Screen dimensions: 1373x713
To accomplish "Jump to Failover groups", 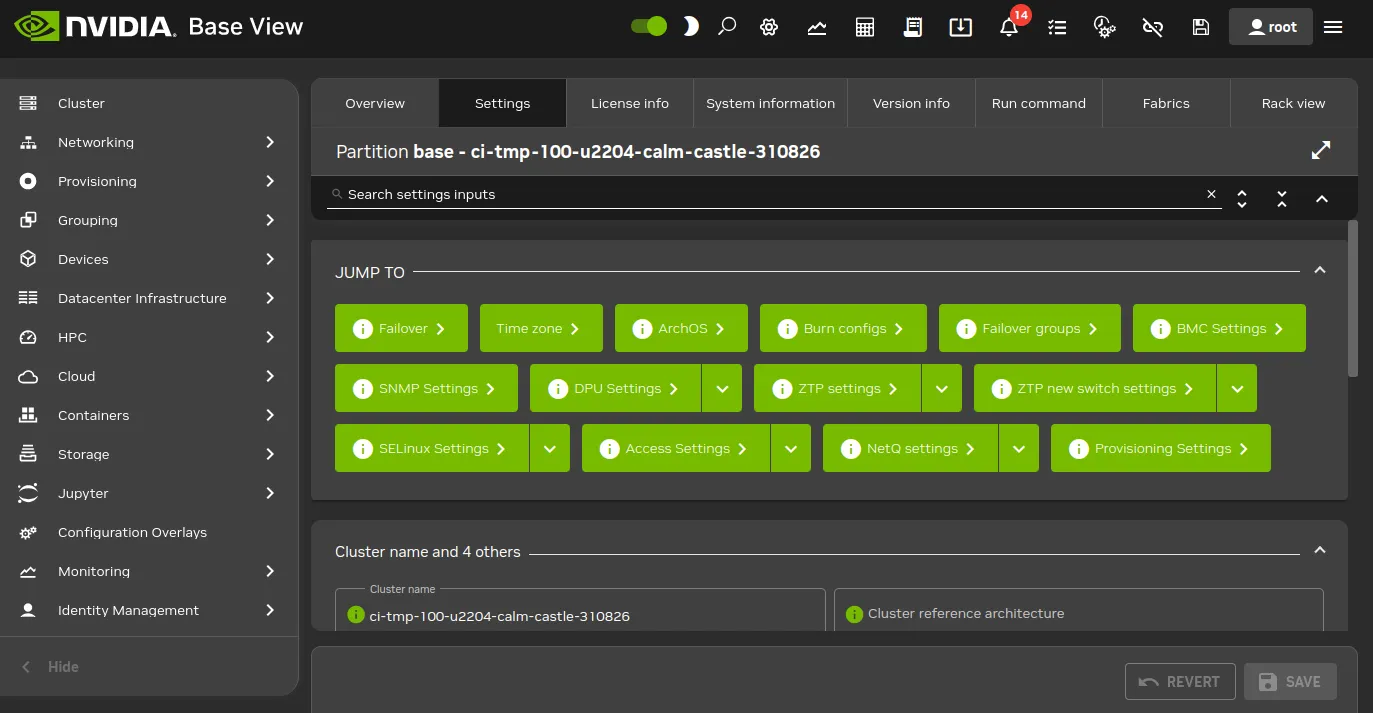I will (1030, 328).
